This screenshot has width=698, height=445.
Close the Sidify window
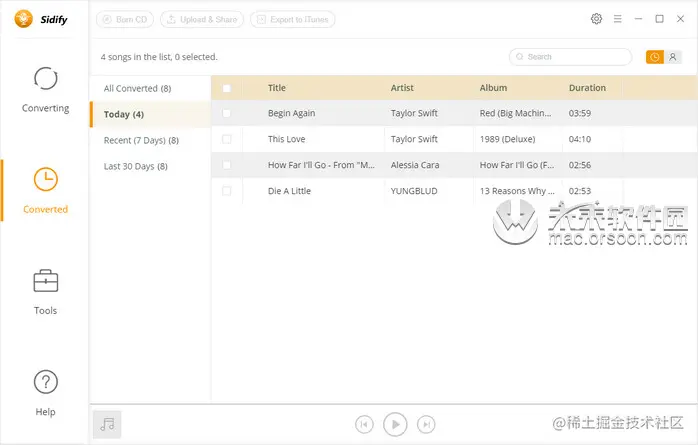[680, 19]
